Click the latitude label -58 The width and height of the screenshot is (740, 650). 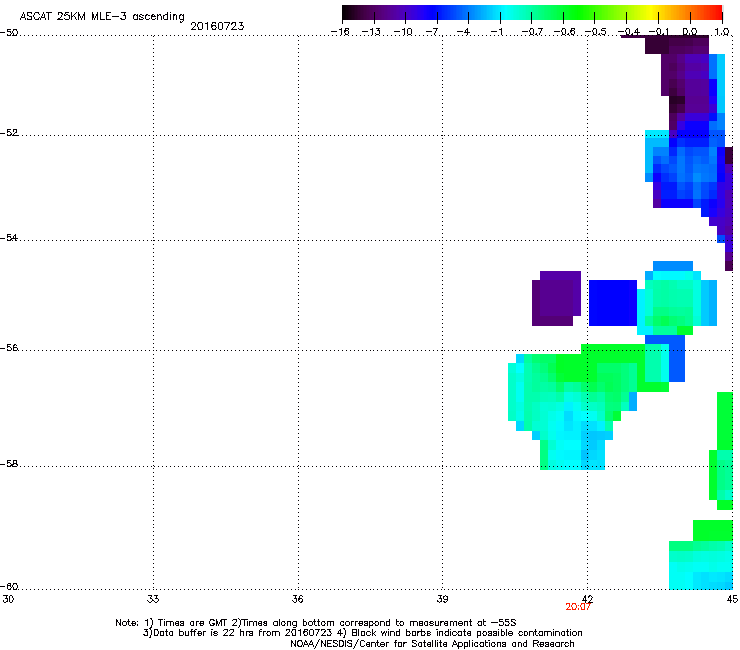pyautogui.click(x=9, y=464)
